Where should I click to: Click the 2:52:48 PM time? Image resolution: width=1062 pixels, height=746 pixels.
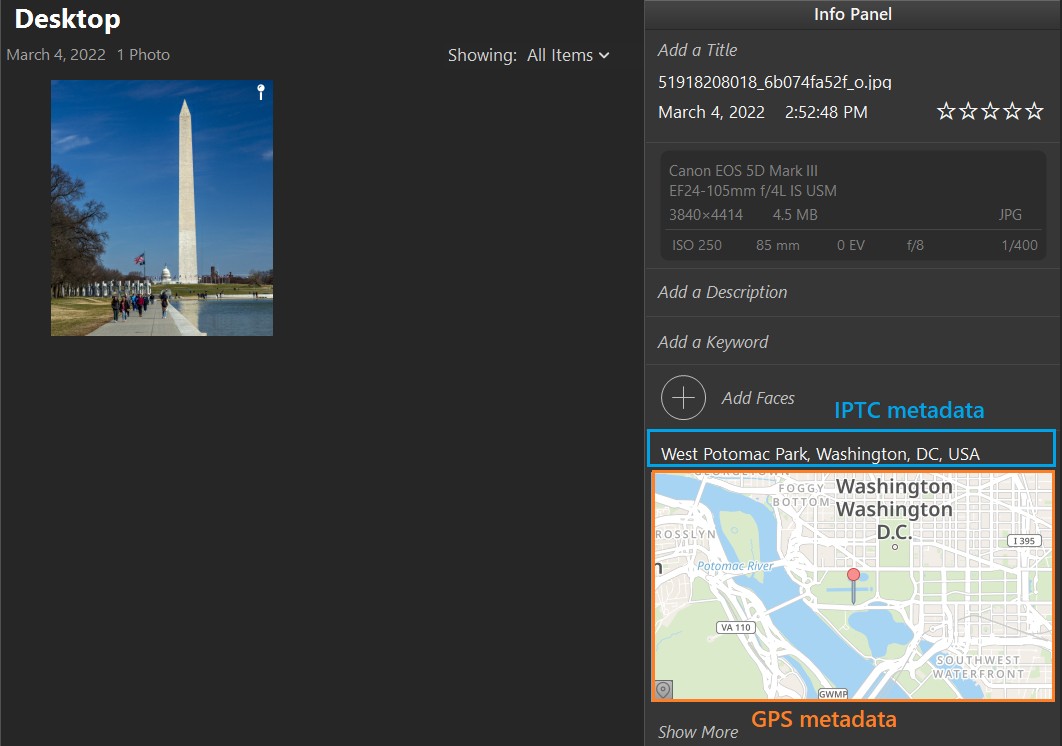826,112
